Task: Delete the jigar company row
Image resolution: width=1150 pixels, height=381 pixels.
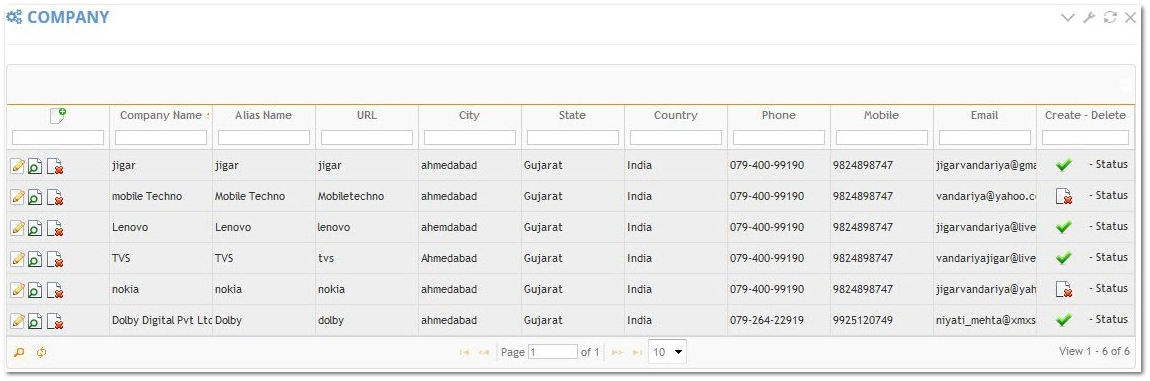Action: (x=55, y=166)
